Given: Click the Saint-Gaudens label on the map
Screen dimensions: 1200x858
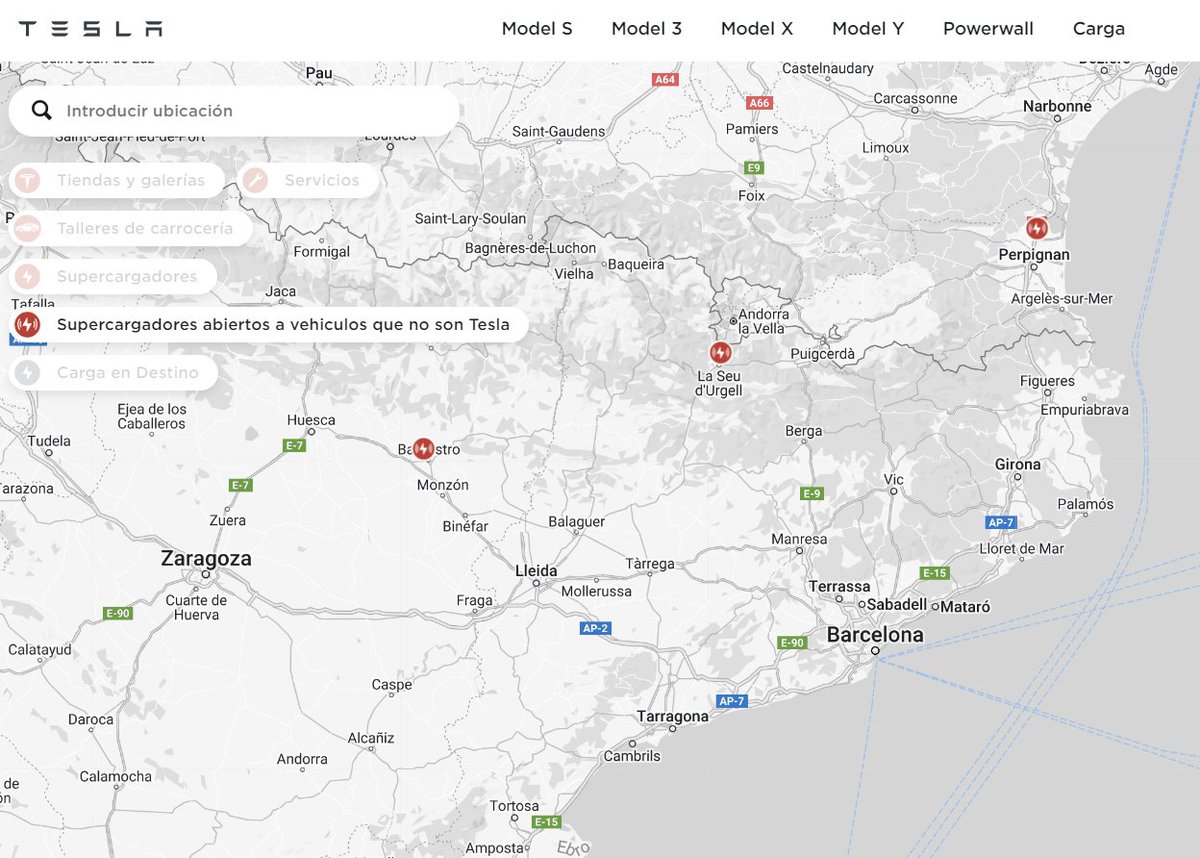Looking at the screenshot, I should coord(558,131).
